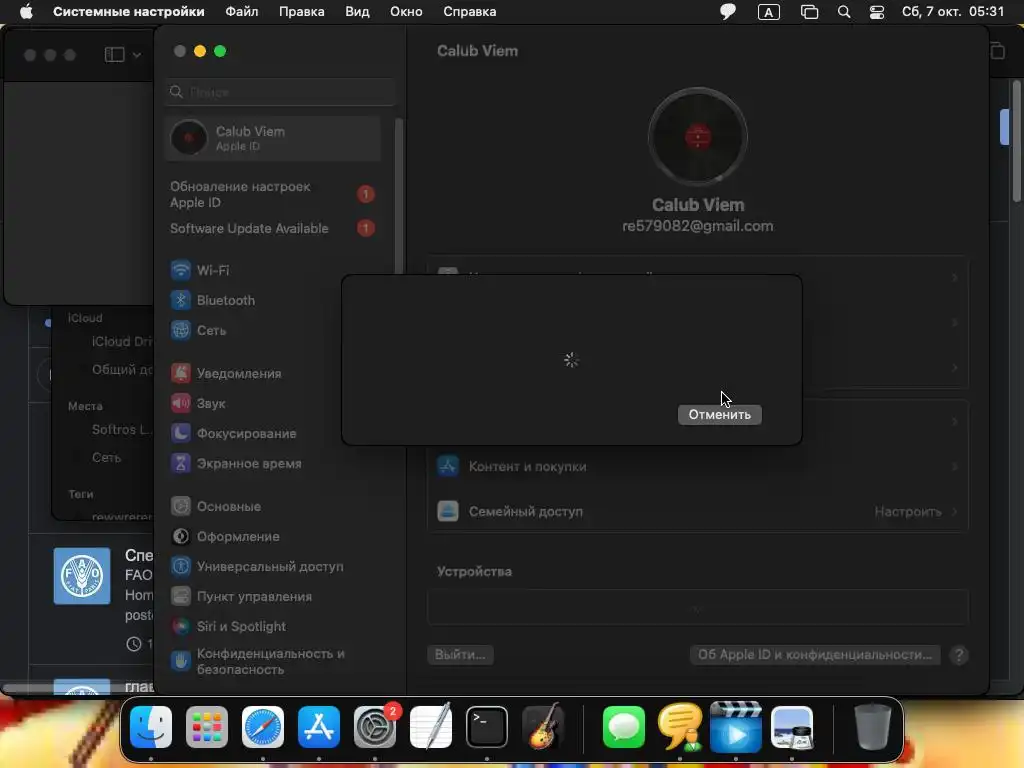
Task: Click Контент и покупки App Store icon
Action: [448, 466]
